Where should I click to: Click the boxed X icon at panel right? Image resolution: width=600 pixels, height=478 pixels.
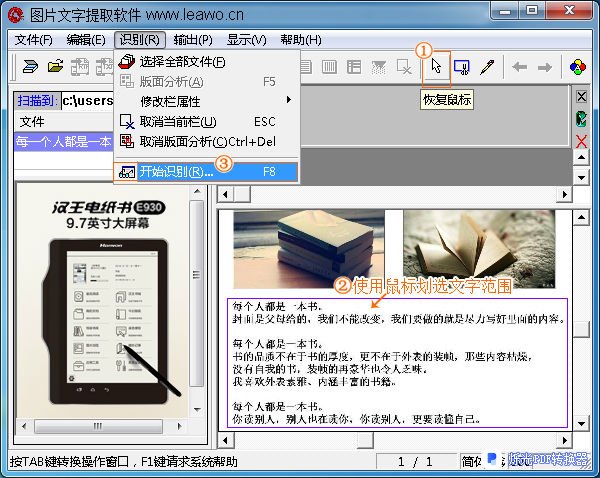581,96
